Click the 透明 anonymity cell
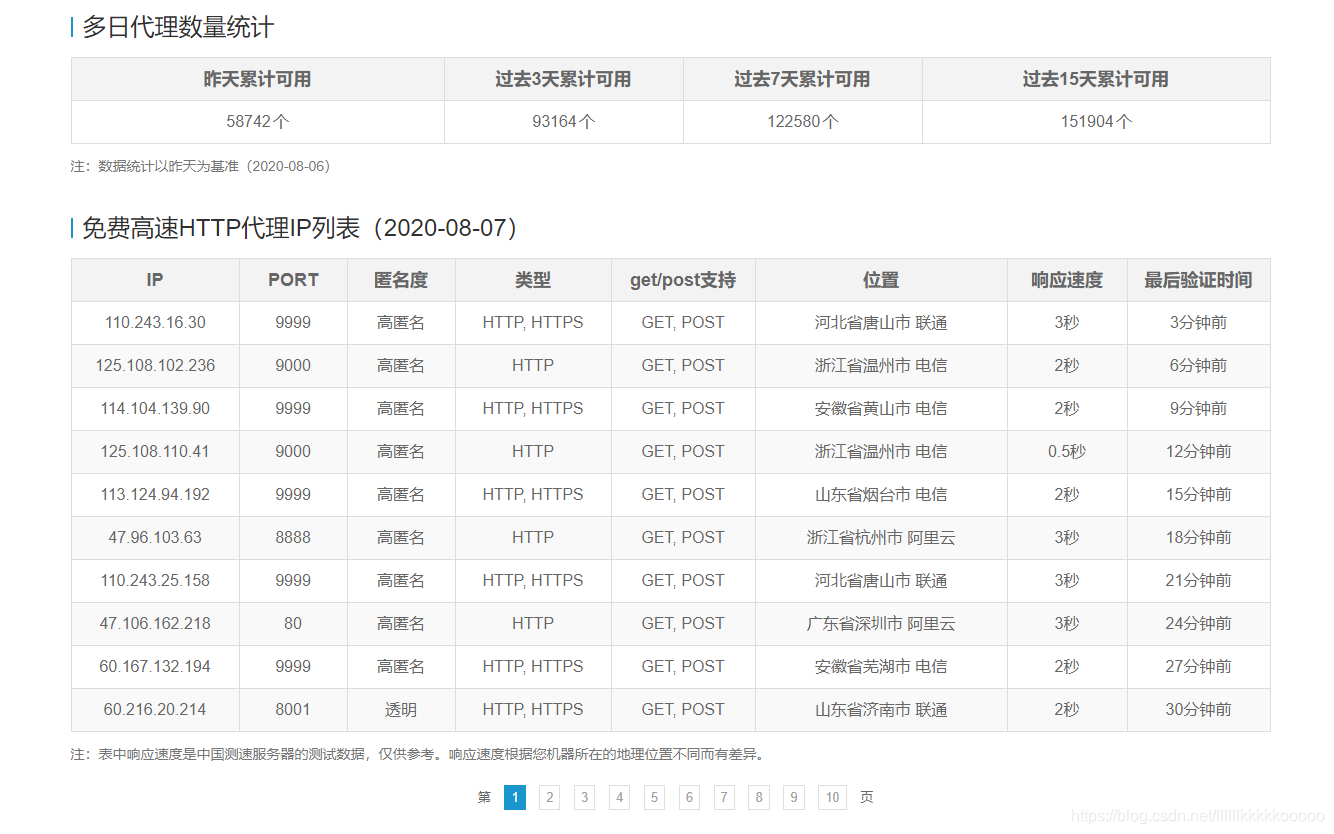This screenshot has height=834, width=1334. (x=401, y=710)
